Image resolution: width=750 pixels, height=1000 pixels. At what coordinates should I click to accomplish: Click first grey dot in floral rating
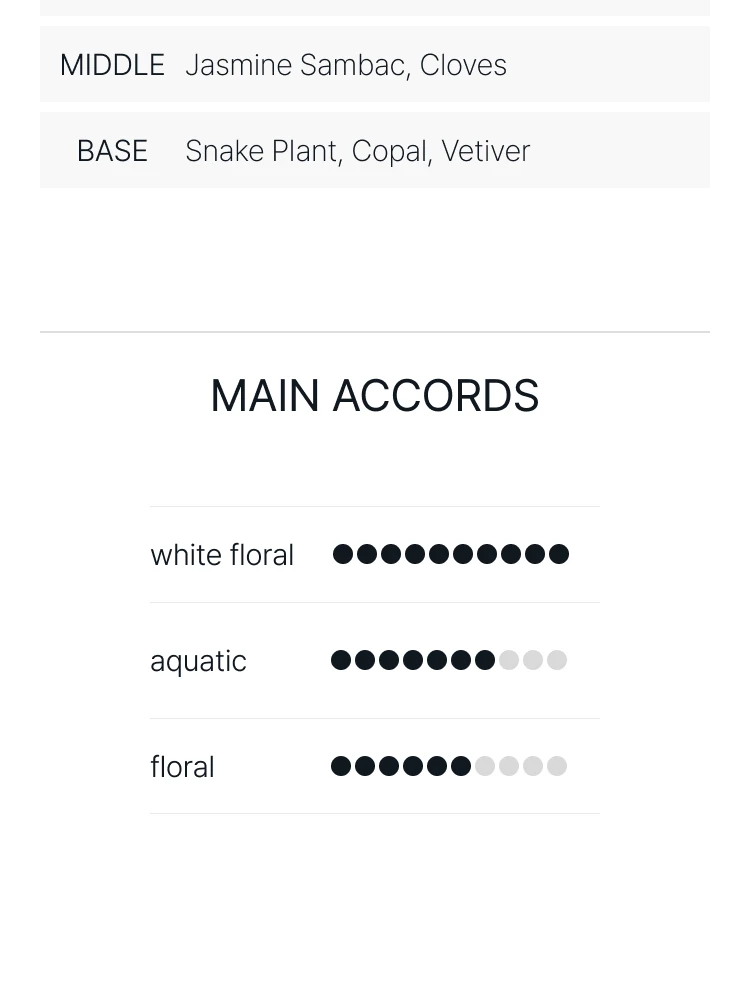(485, 766)
